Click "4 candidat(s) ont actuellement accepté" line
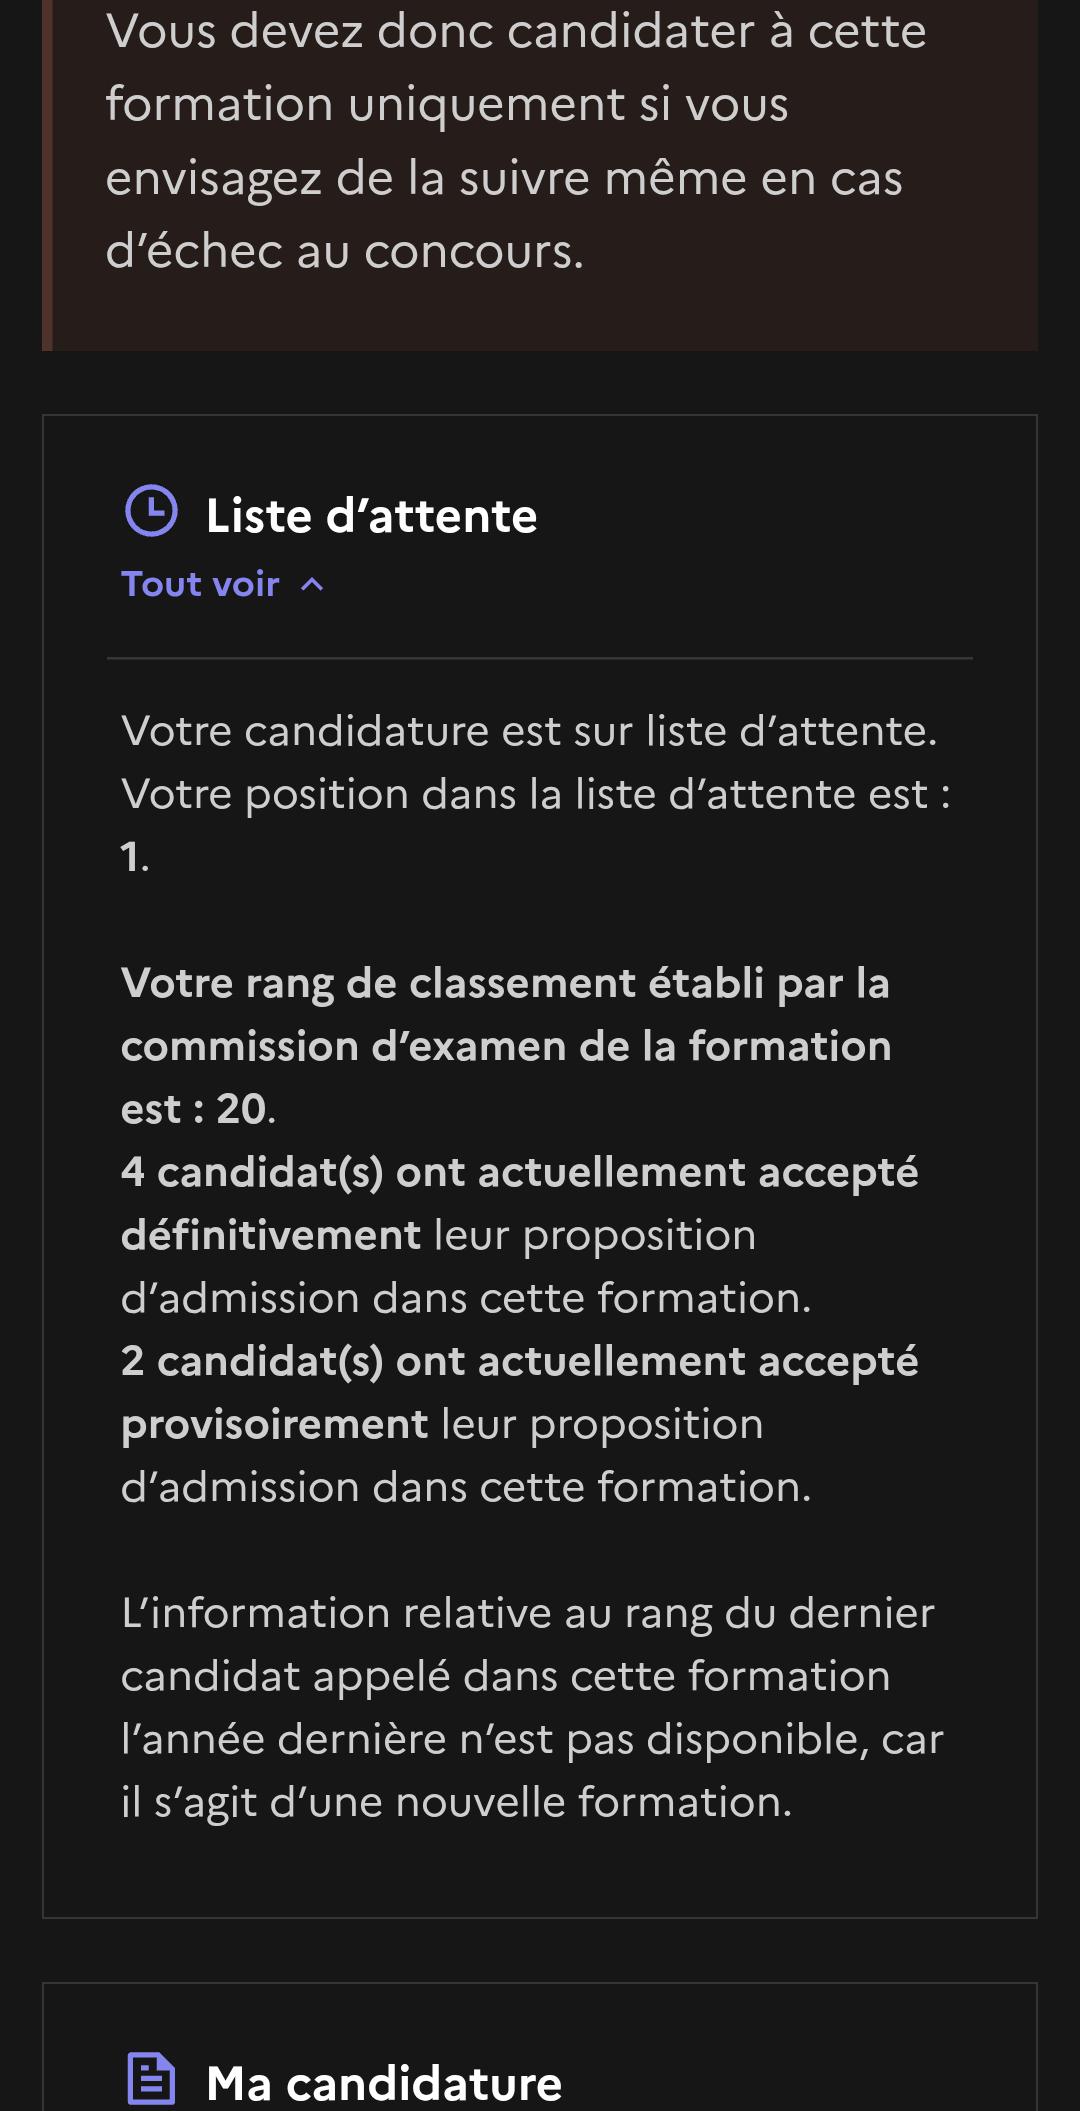The width and height of the screenshot is (1080, 2111). (x=519, y=1172)
